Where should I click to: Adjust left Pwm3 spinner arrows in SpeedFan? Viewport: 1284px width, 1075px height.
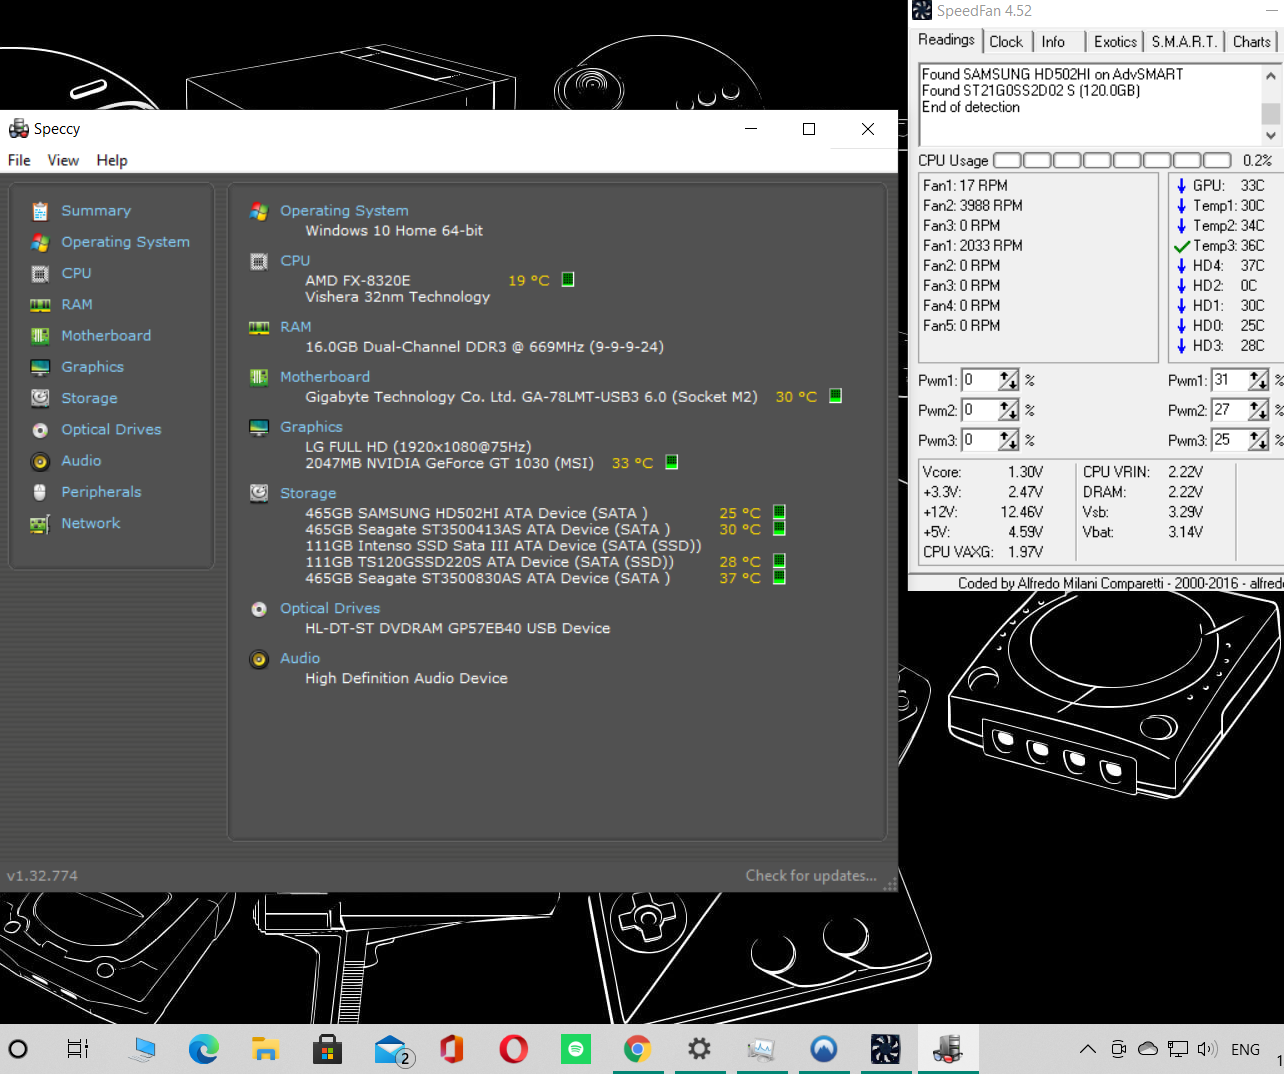pyautogui.click(x=1008, y=440)
